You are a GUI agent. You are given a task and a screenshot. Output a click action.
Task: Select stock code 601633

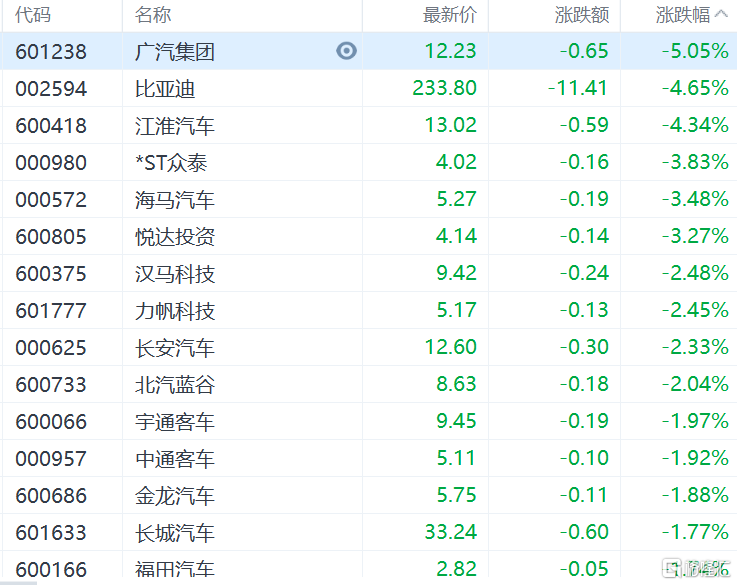51,533
